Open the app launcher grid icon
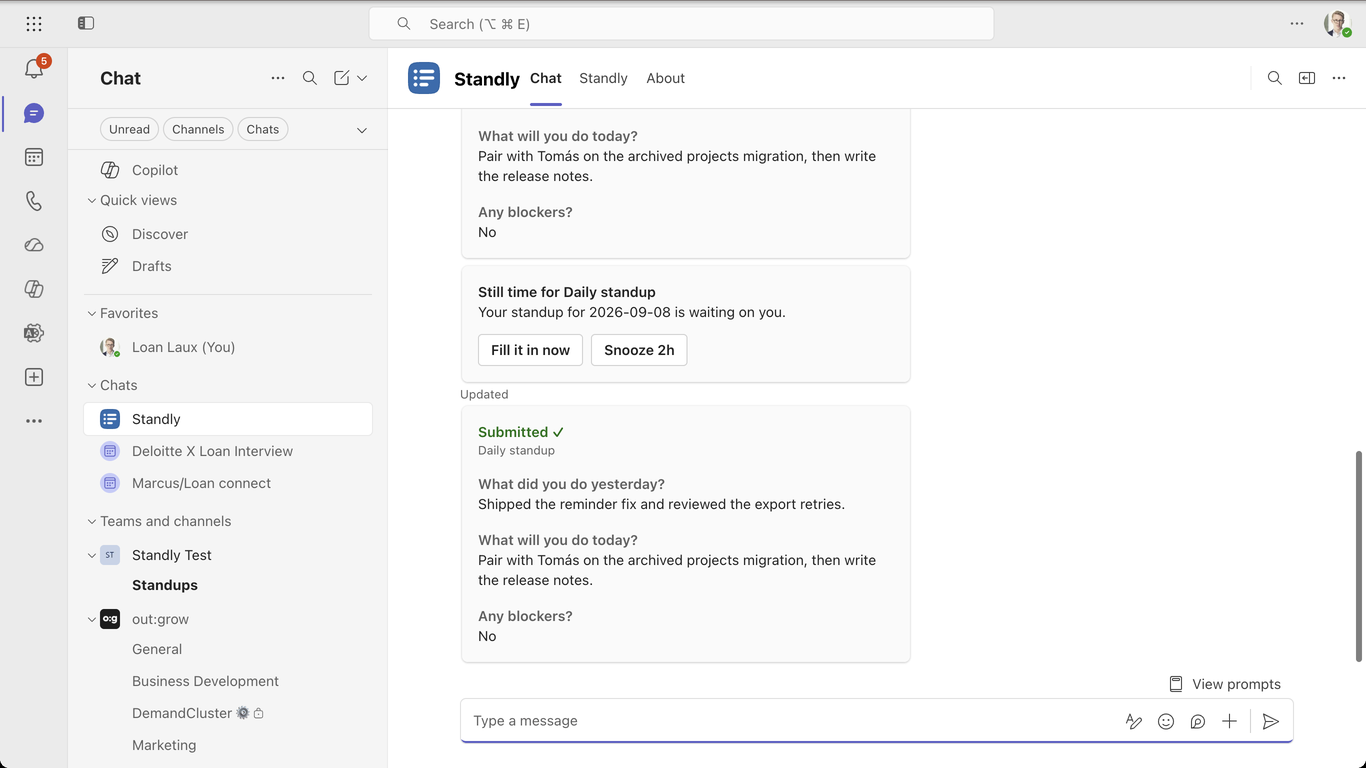 [34, 24]
